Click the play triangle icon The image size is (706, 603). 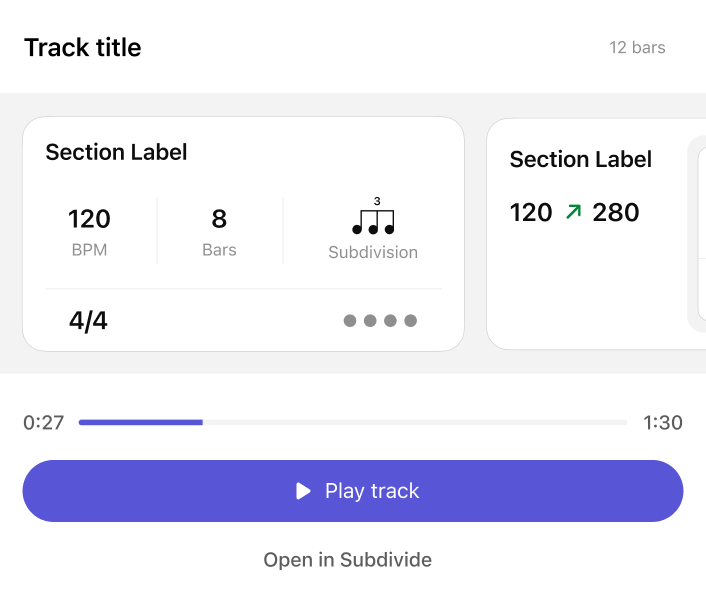tap(303, 491)
